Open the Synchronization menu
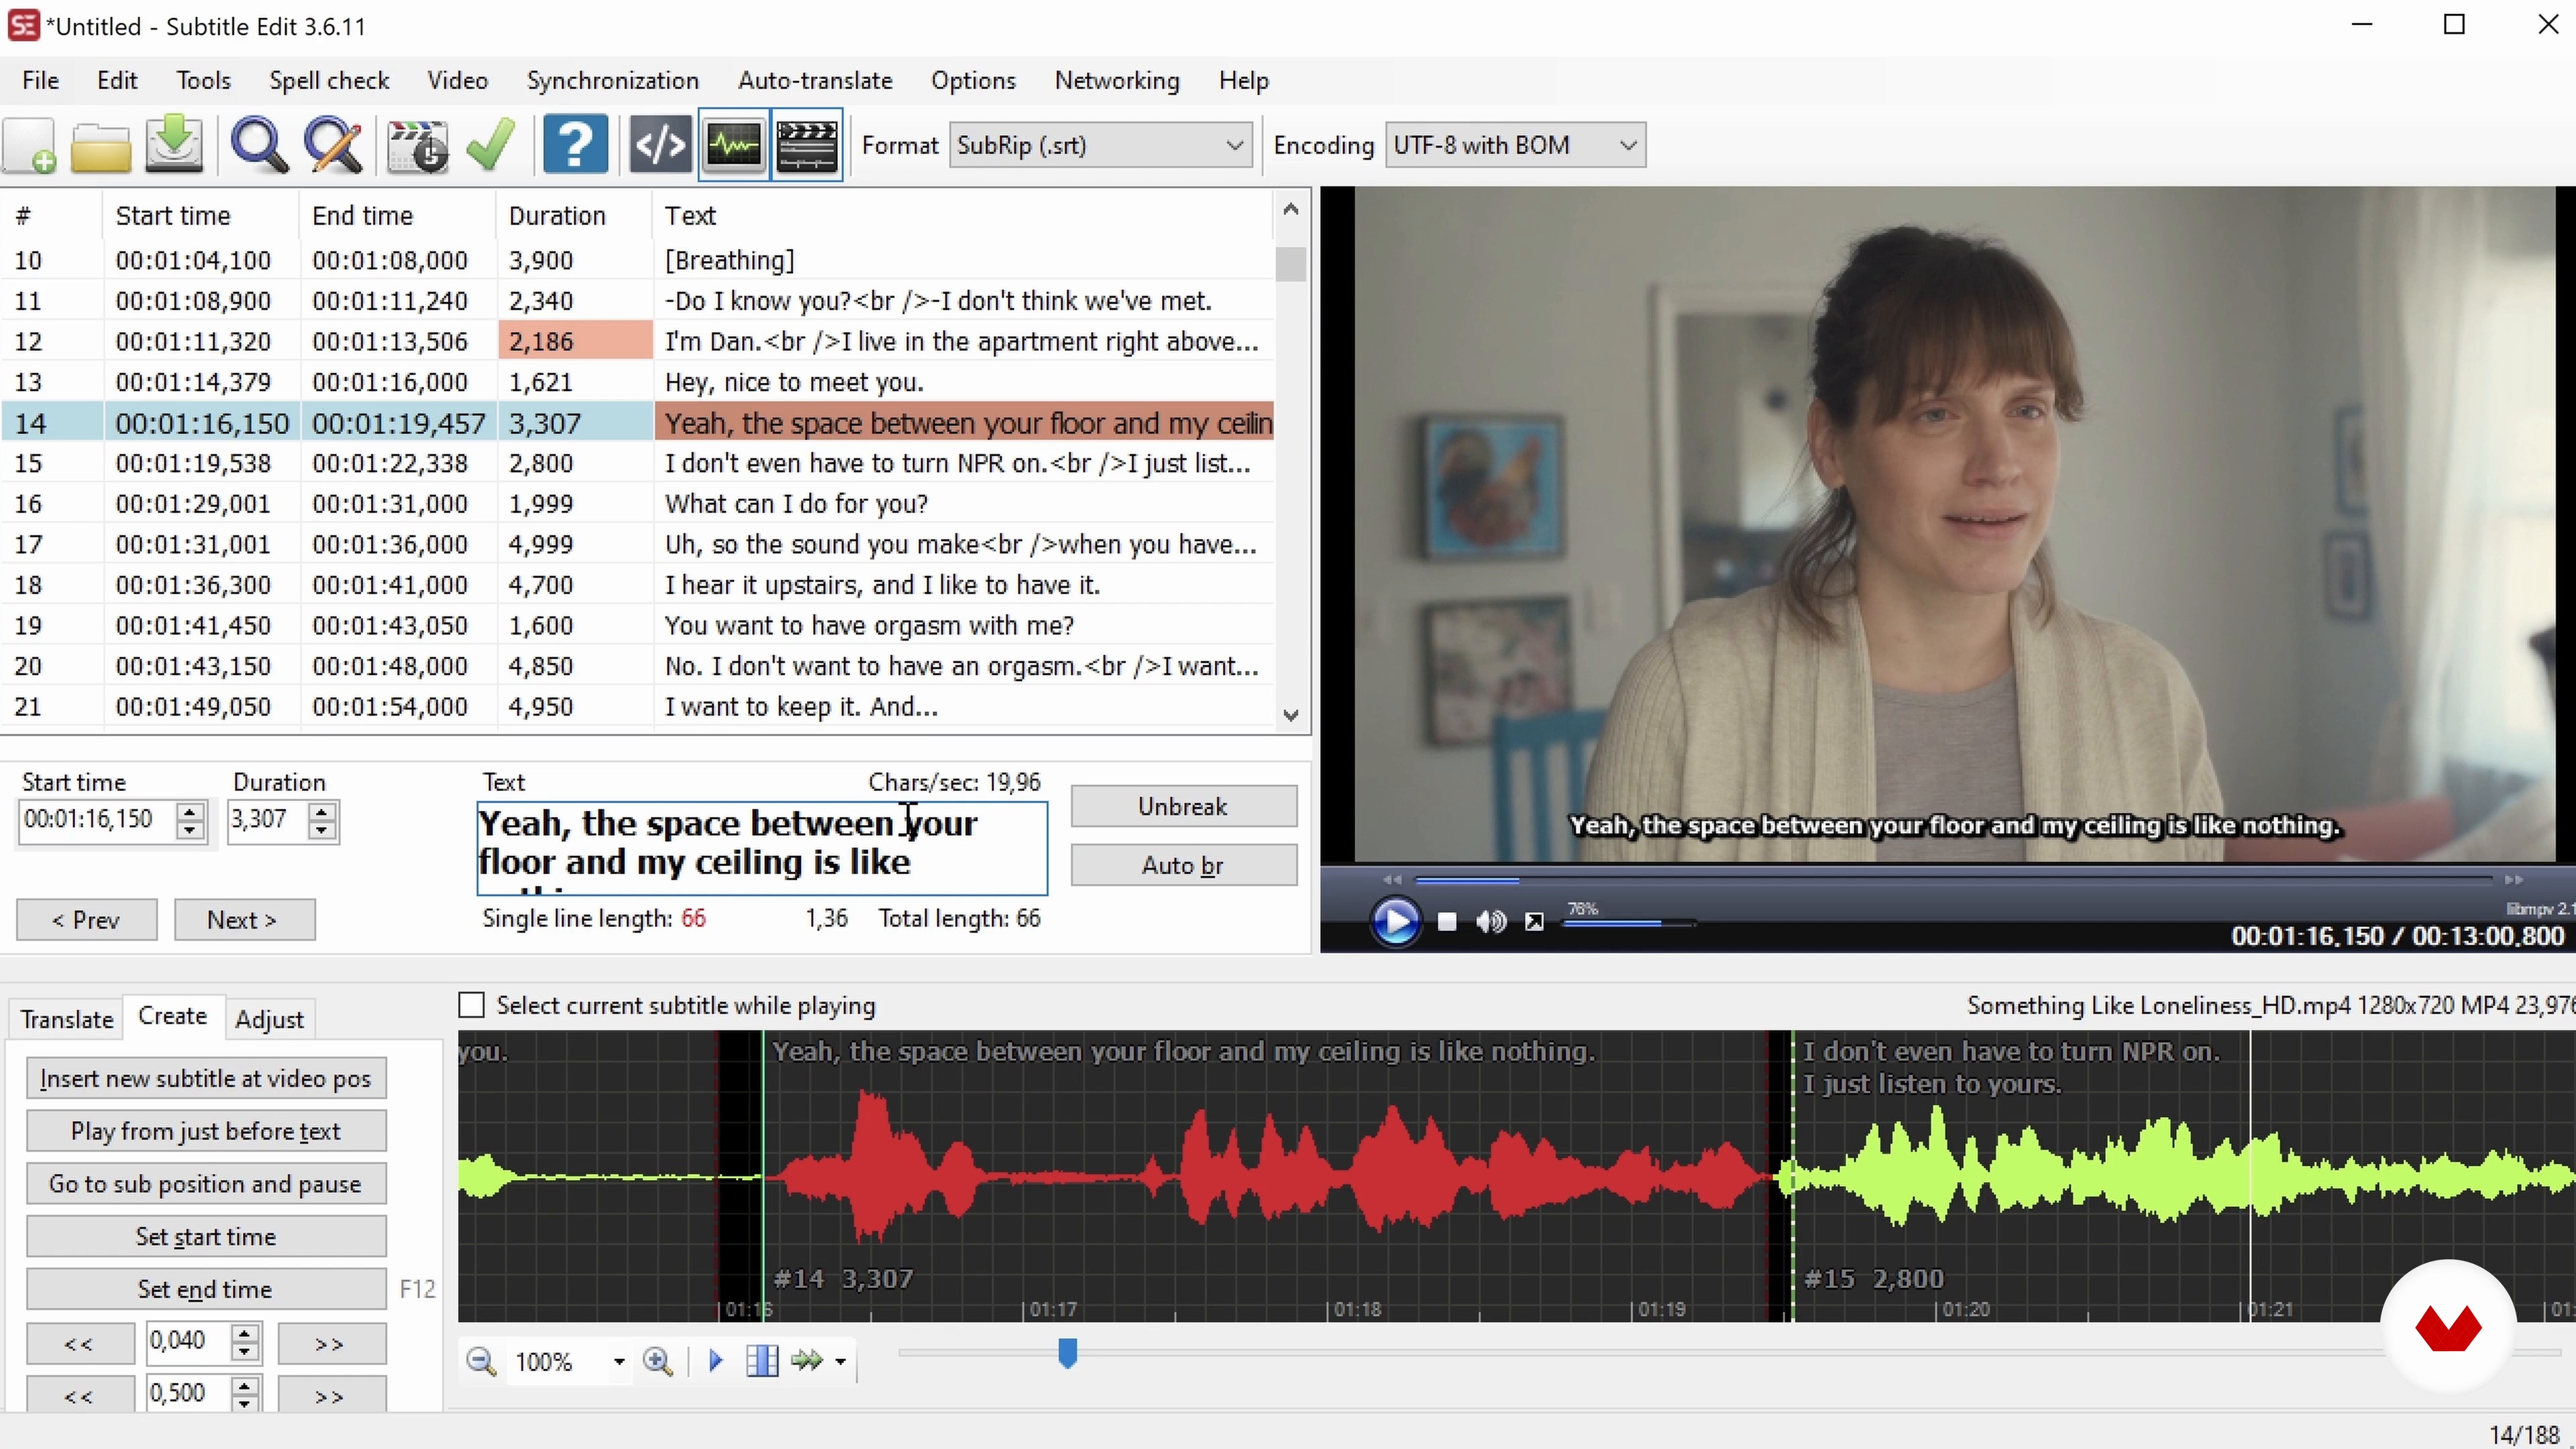 pyautogui.click(x=612, y=80)
